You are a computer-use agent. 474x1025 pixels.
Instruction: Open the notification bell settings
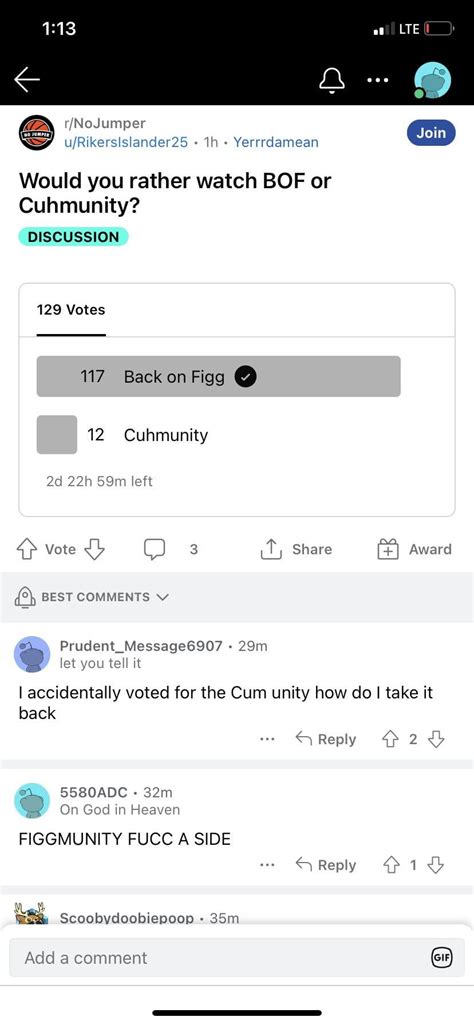point(331,80)
